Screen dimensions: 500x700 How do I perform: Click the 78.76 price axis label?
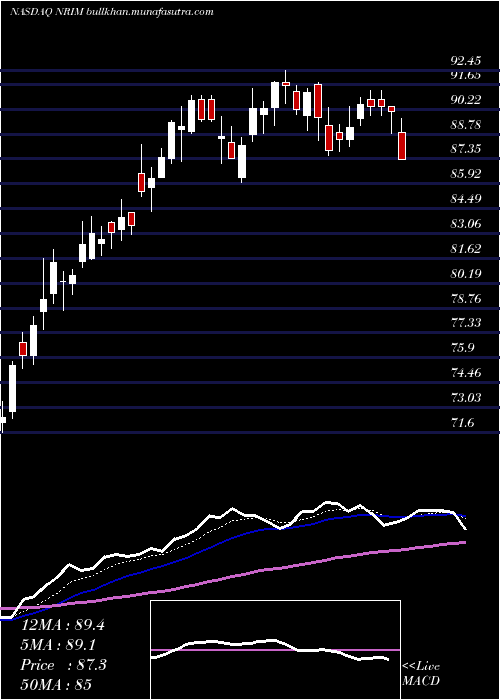coord(466,299)
